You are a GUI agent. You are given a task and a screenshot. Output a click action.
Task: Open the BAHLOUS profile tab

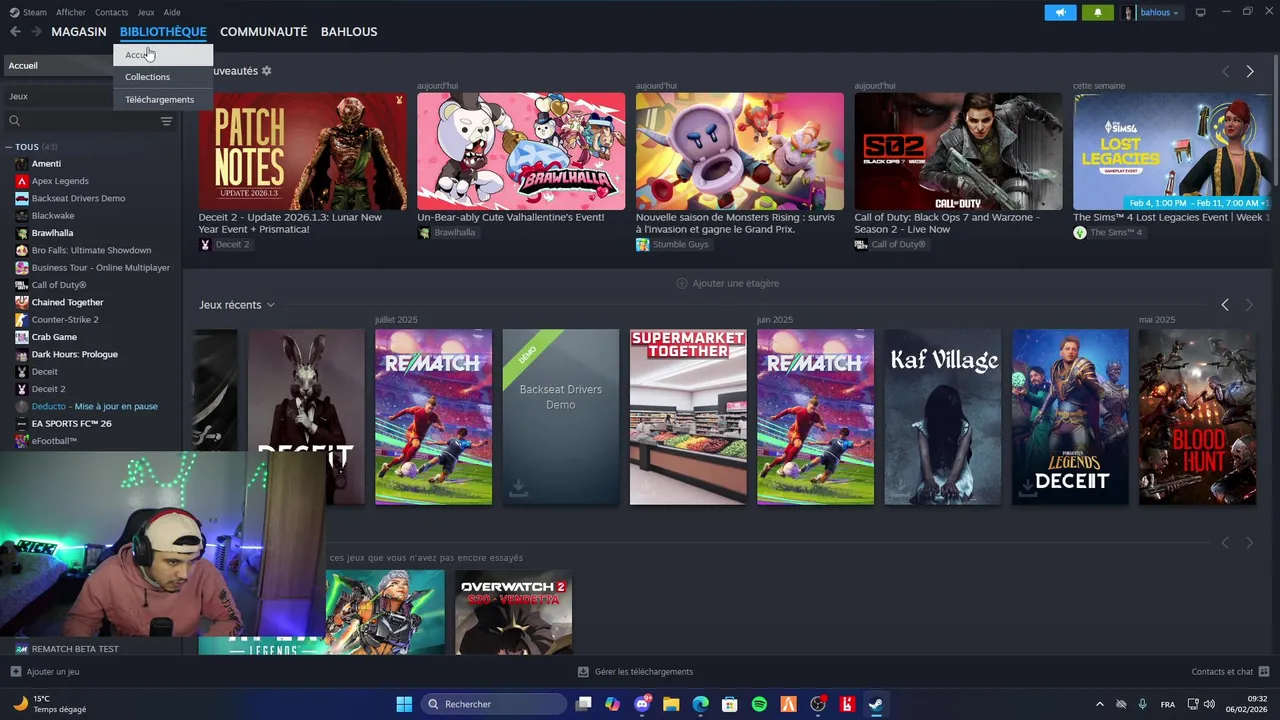[x=349, y=32]
